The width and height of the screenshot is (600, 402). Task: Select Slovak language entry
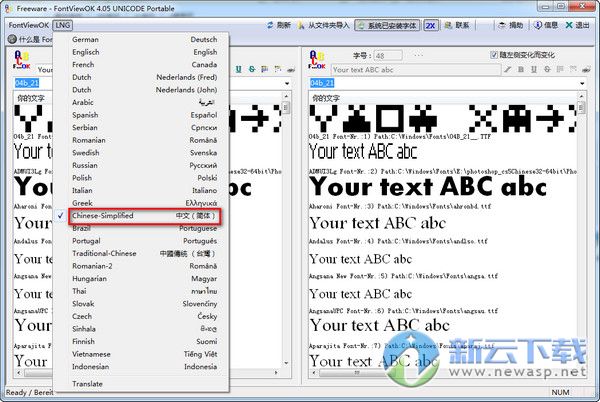141,304
